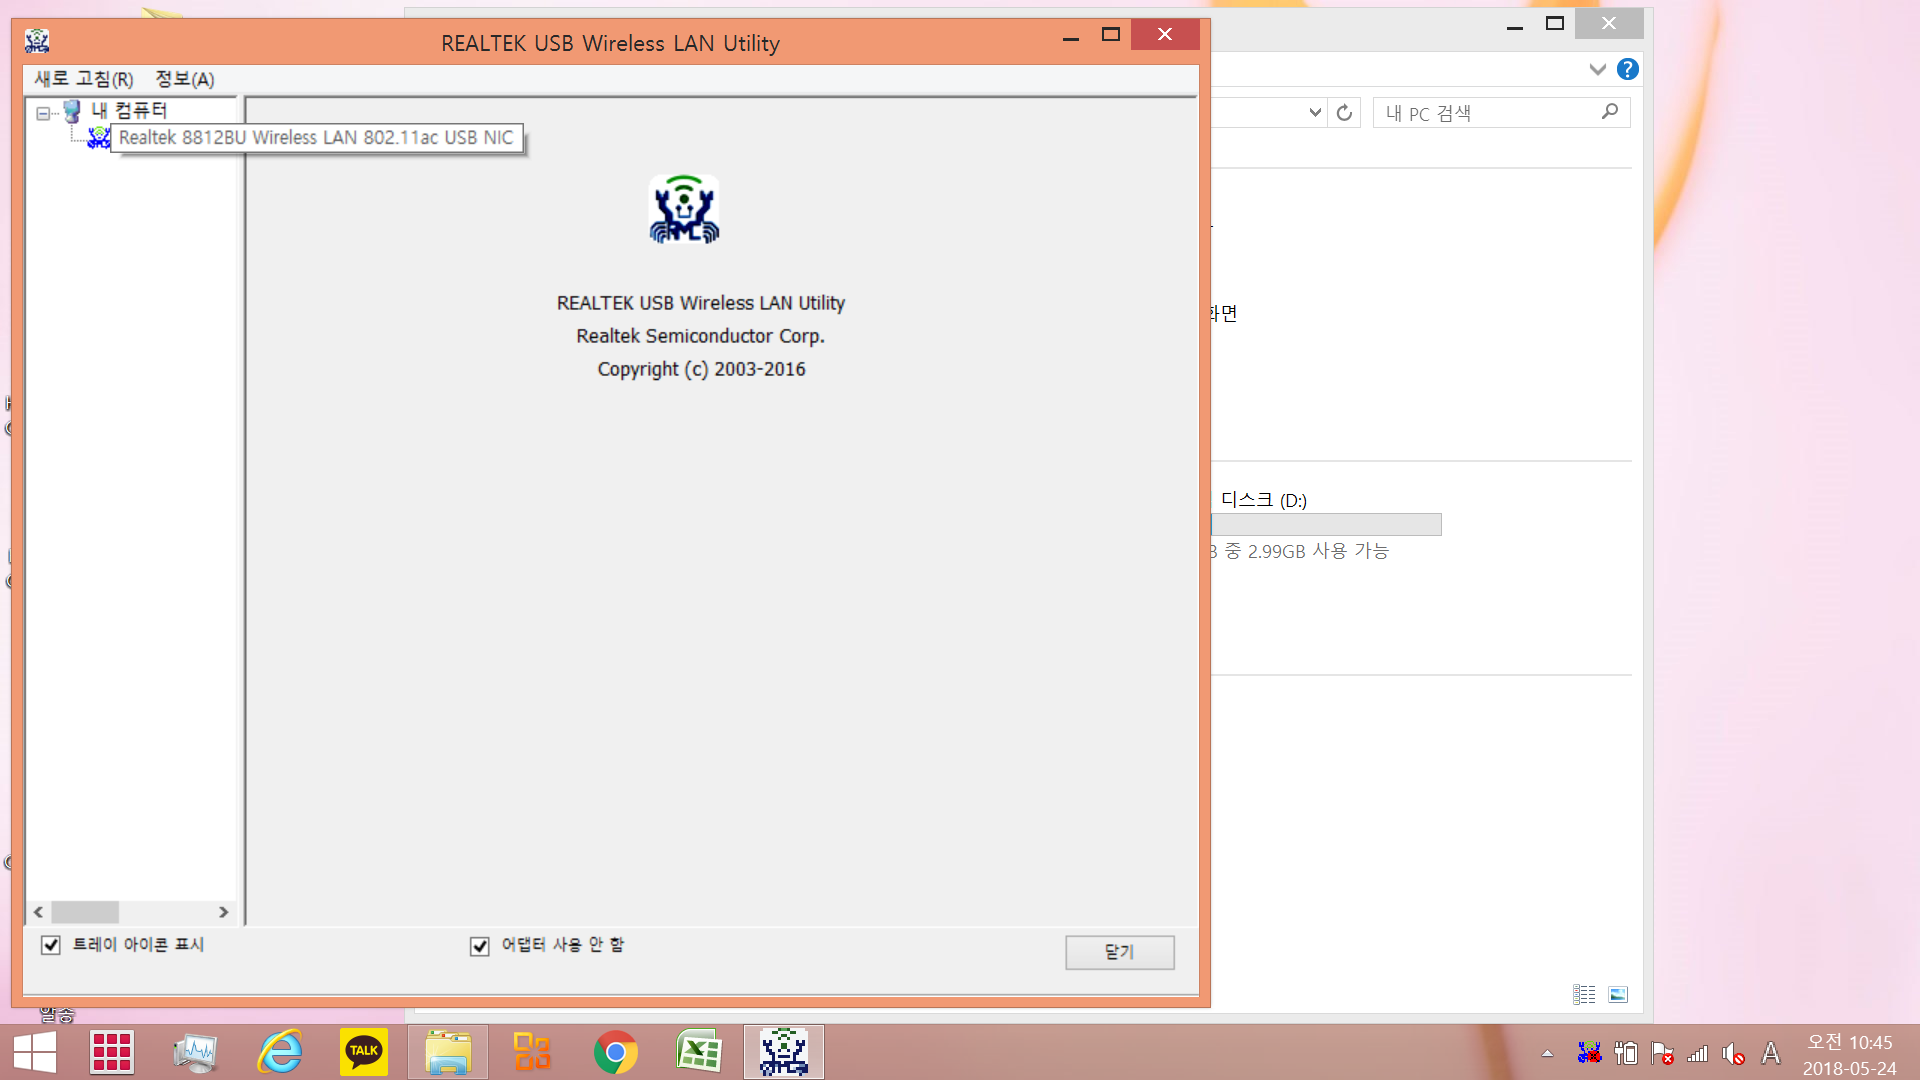1920x1080 pixels.
Task: Maximize the REALTEK USB Wireless LAN Utility window
Action: (x=1110, y=35)
